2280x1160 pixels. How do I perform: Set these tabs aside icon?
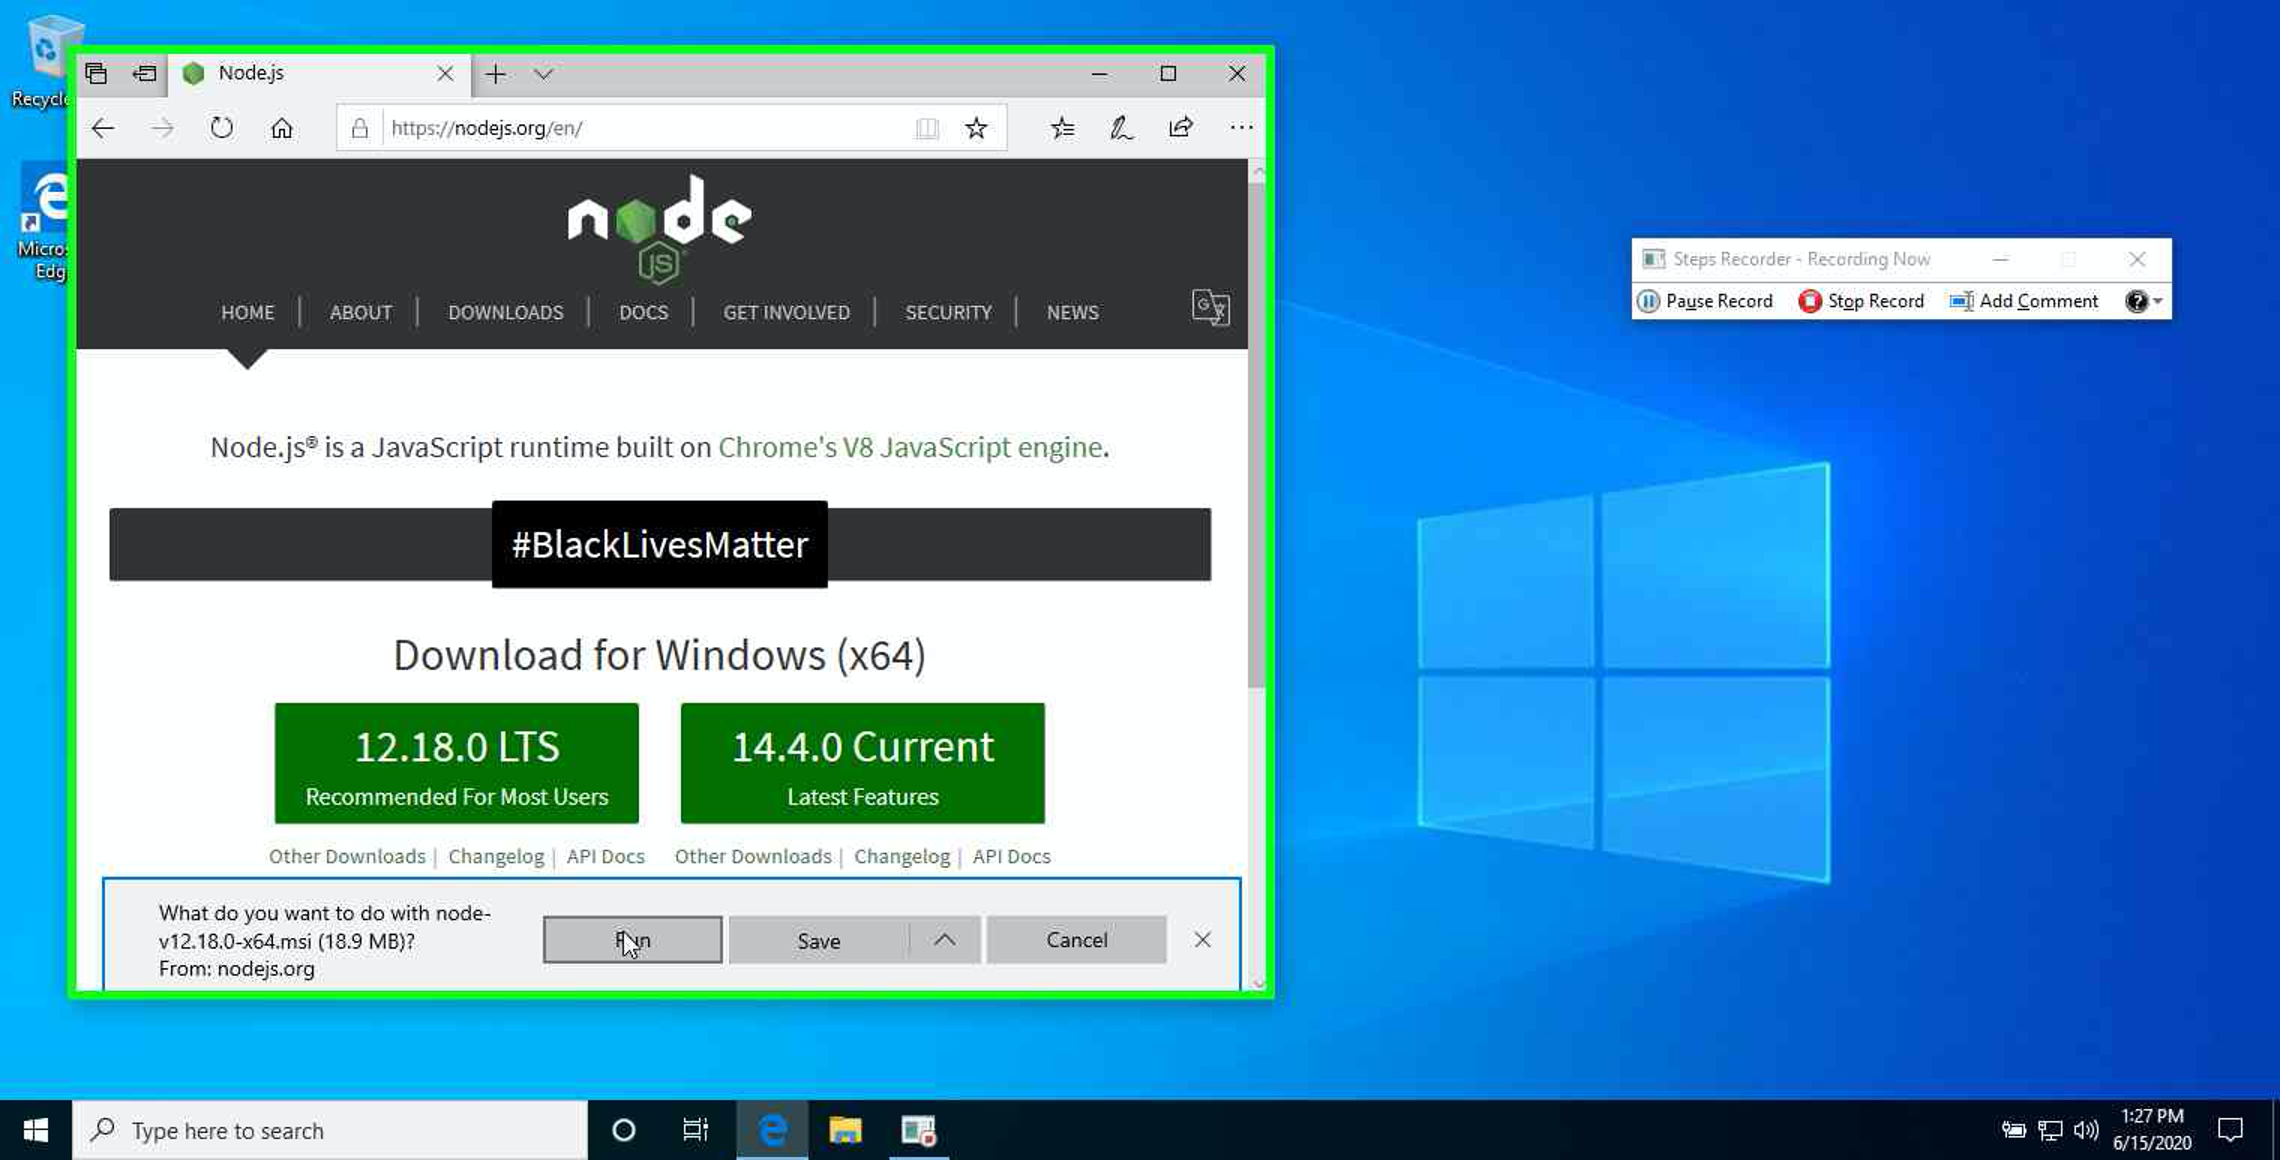144,74
